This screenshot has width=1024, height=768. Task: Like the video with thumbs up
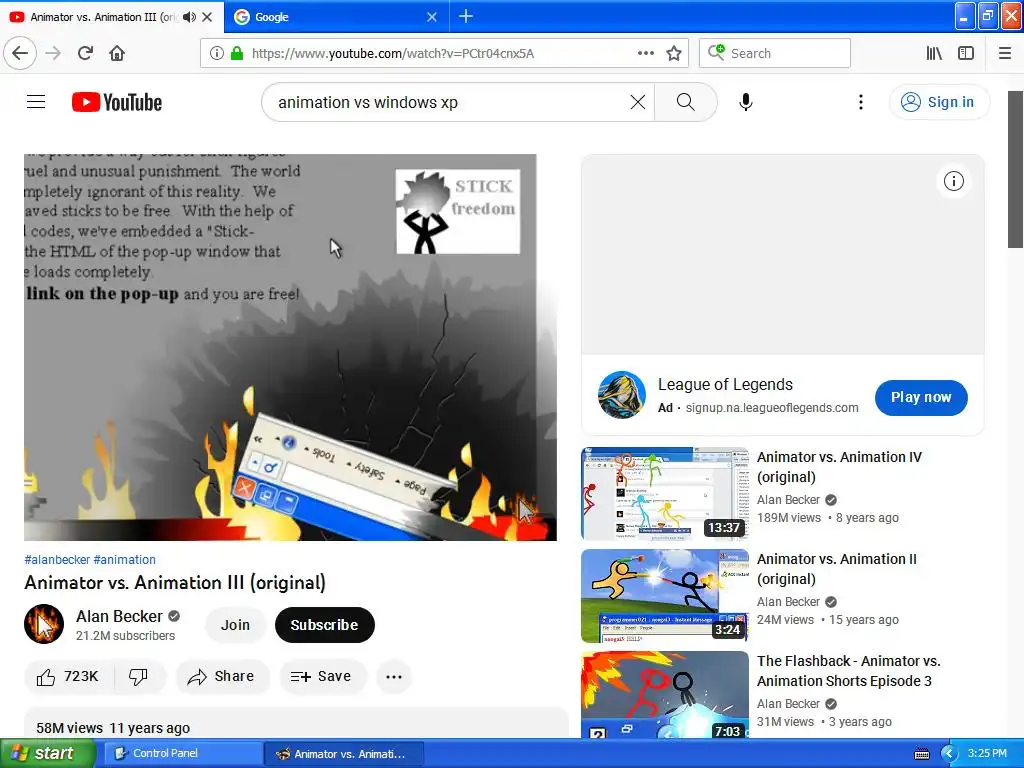[x=68, y=677]
